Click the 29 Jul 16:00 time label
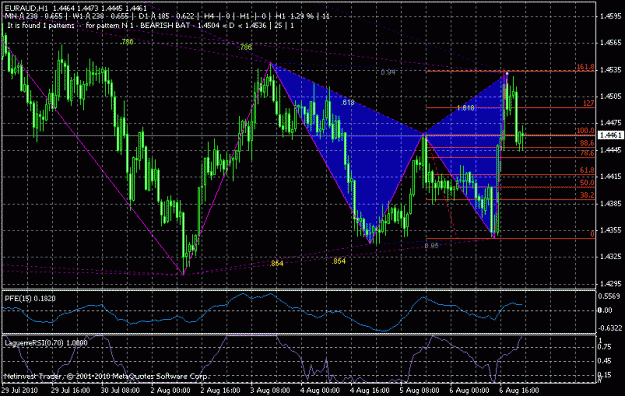This screenshot has width=625, height=396. pyautogui.click(x=71, y=390)
